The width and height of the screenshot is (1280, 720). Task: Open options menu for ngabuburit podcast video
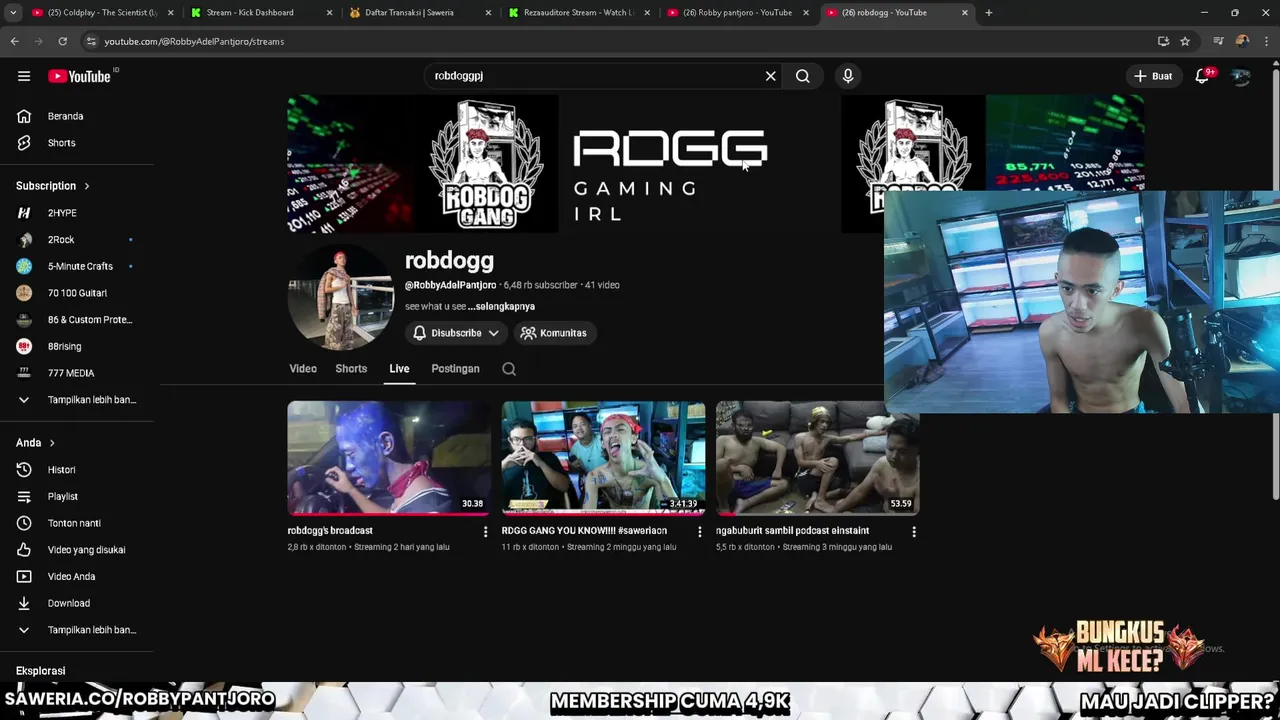[913, 532]
